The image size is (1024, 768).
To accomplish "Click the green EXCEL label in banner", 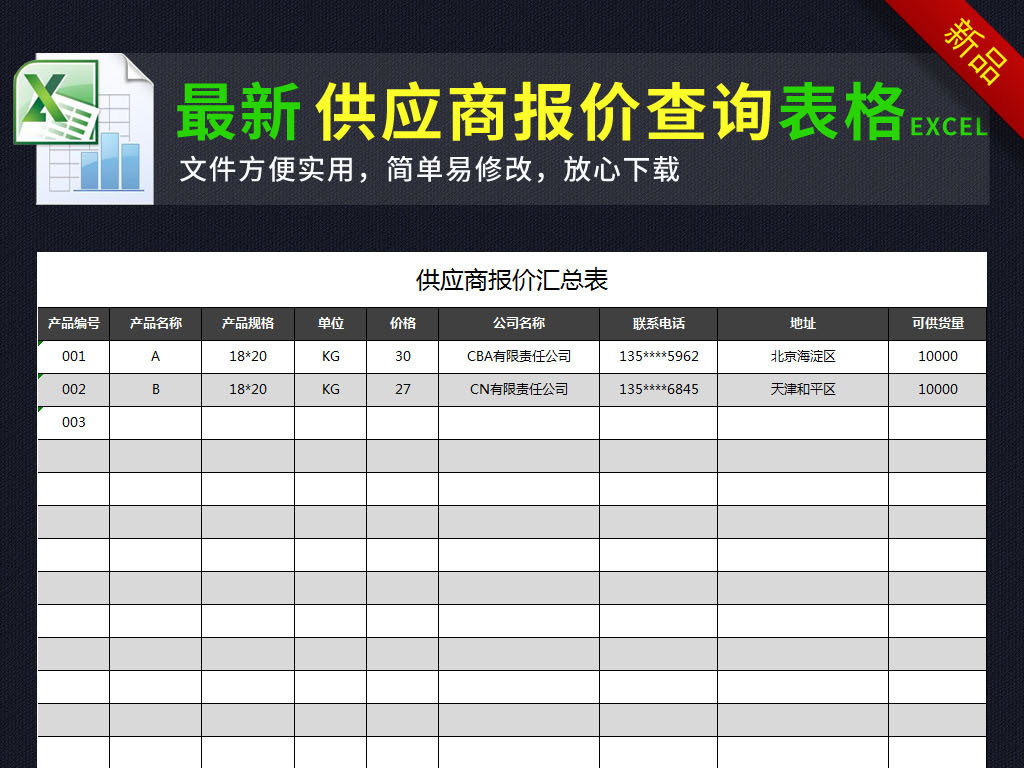I will click(948, 127).
